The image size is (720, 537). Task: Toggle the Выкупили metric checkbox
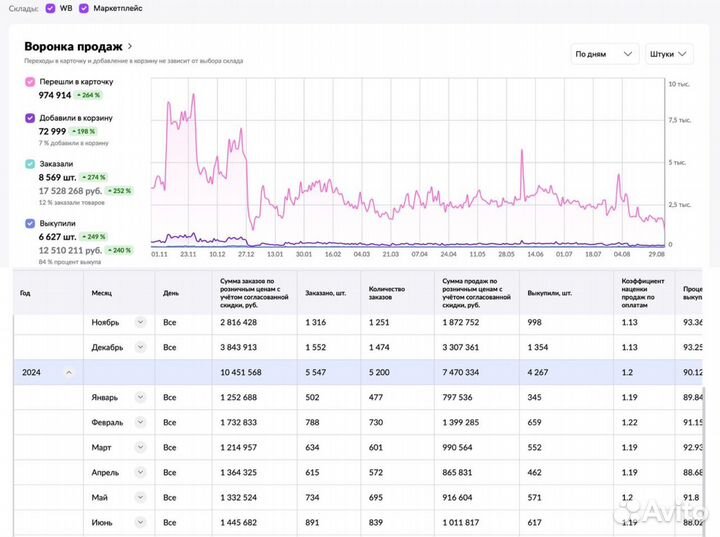point(30,224)
